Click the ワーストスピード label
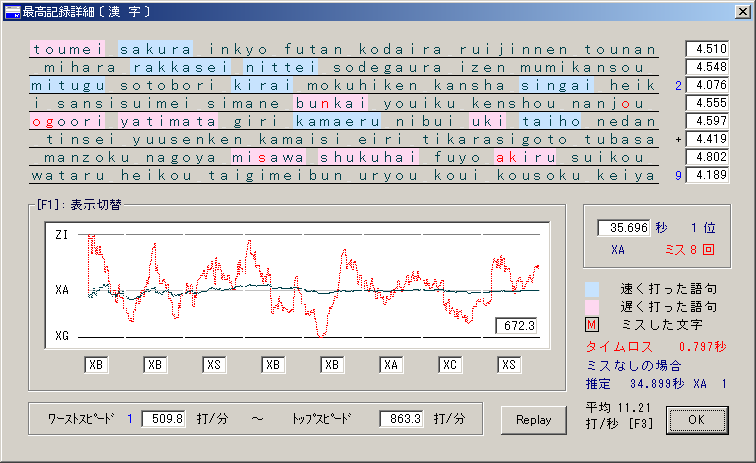 [x=81, y=419]
